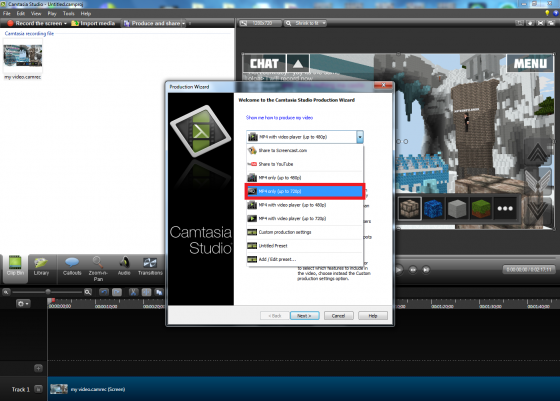Click the Play button in the preview
This screenshot has width=560, height=401.
click(x=399, y=270)
